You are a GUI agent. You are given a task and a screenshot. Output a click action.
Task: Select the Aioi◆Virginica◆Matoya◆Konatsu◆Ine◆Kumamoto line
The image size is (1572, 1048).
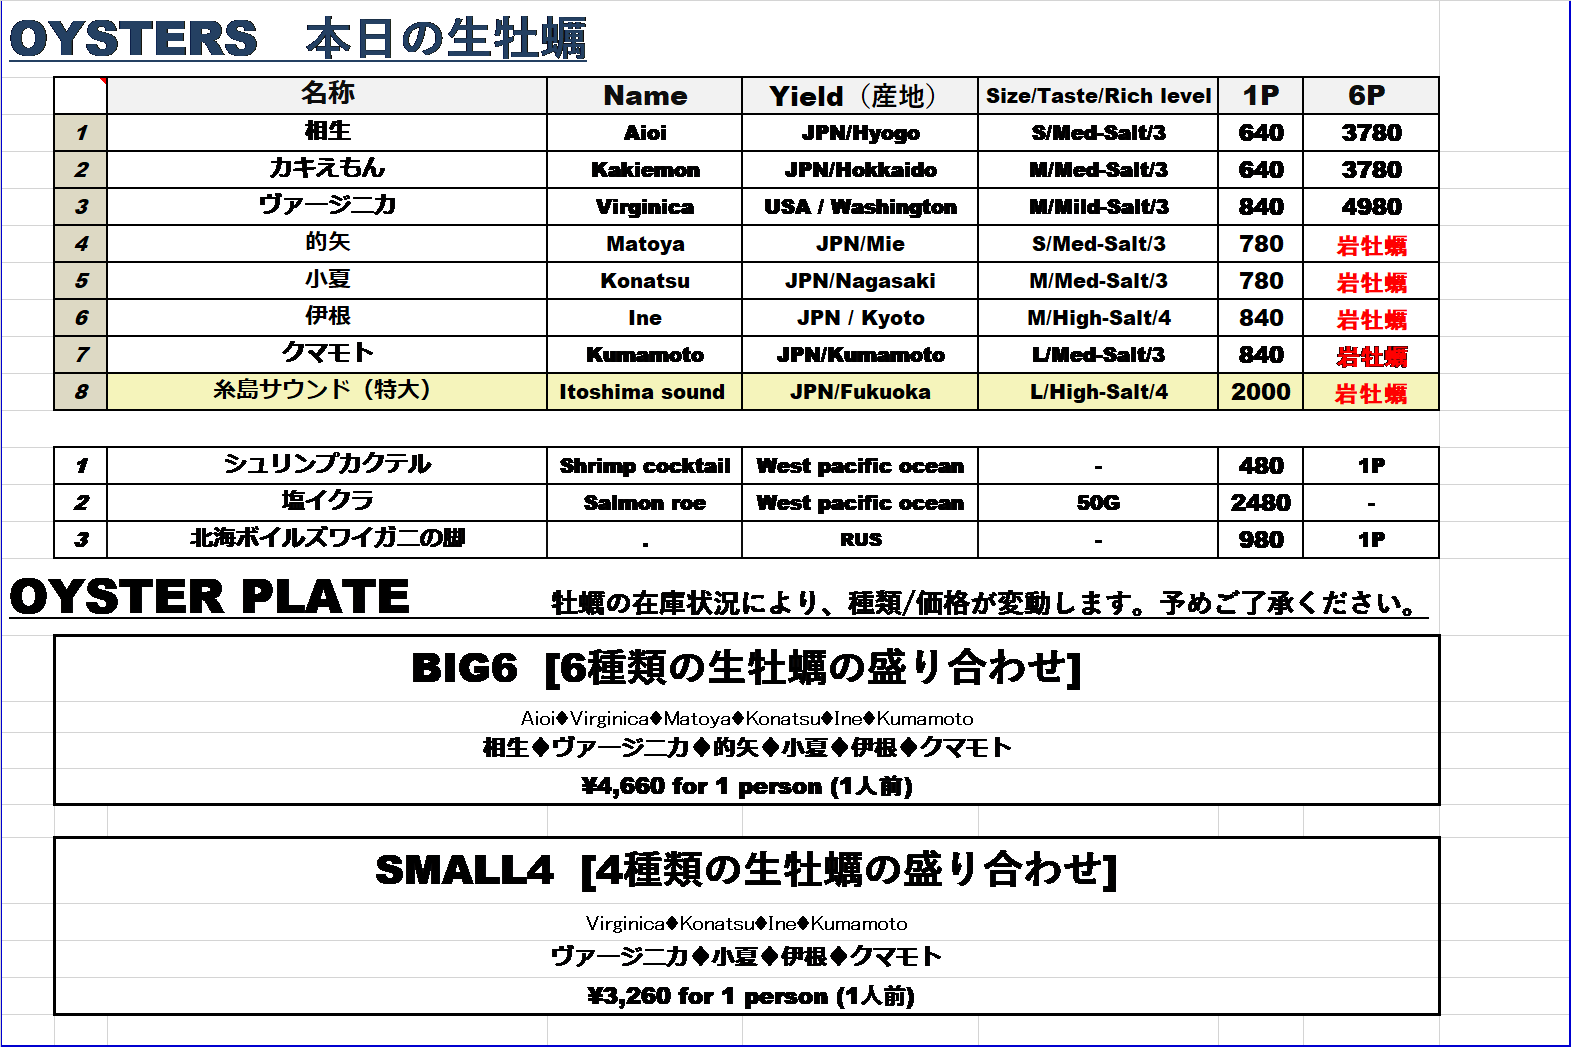tap(746, 718)
